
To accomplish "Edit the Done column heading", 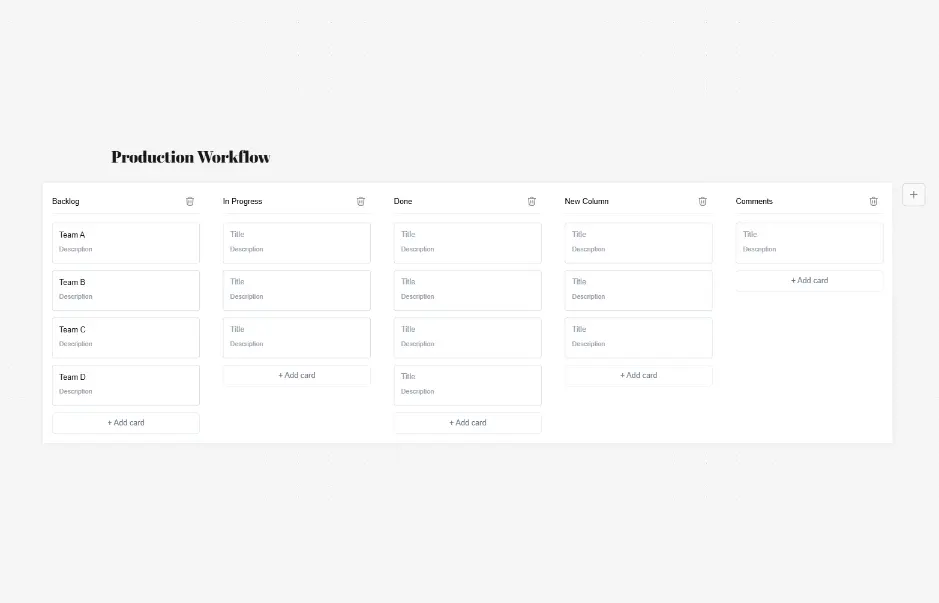I will [403, 201].
